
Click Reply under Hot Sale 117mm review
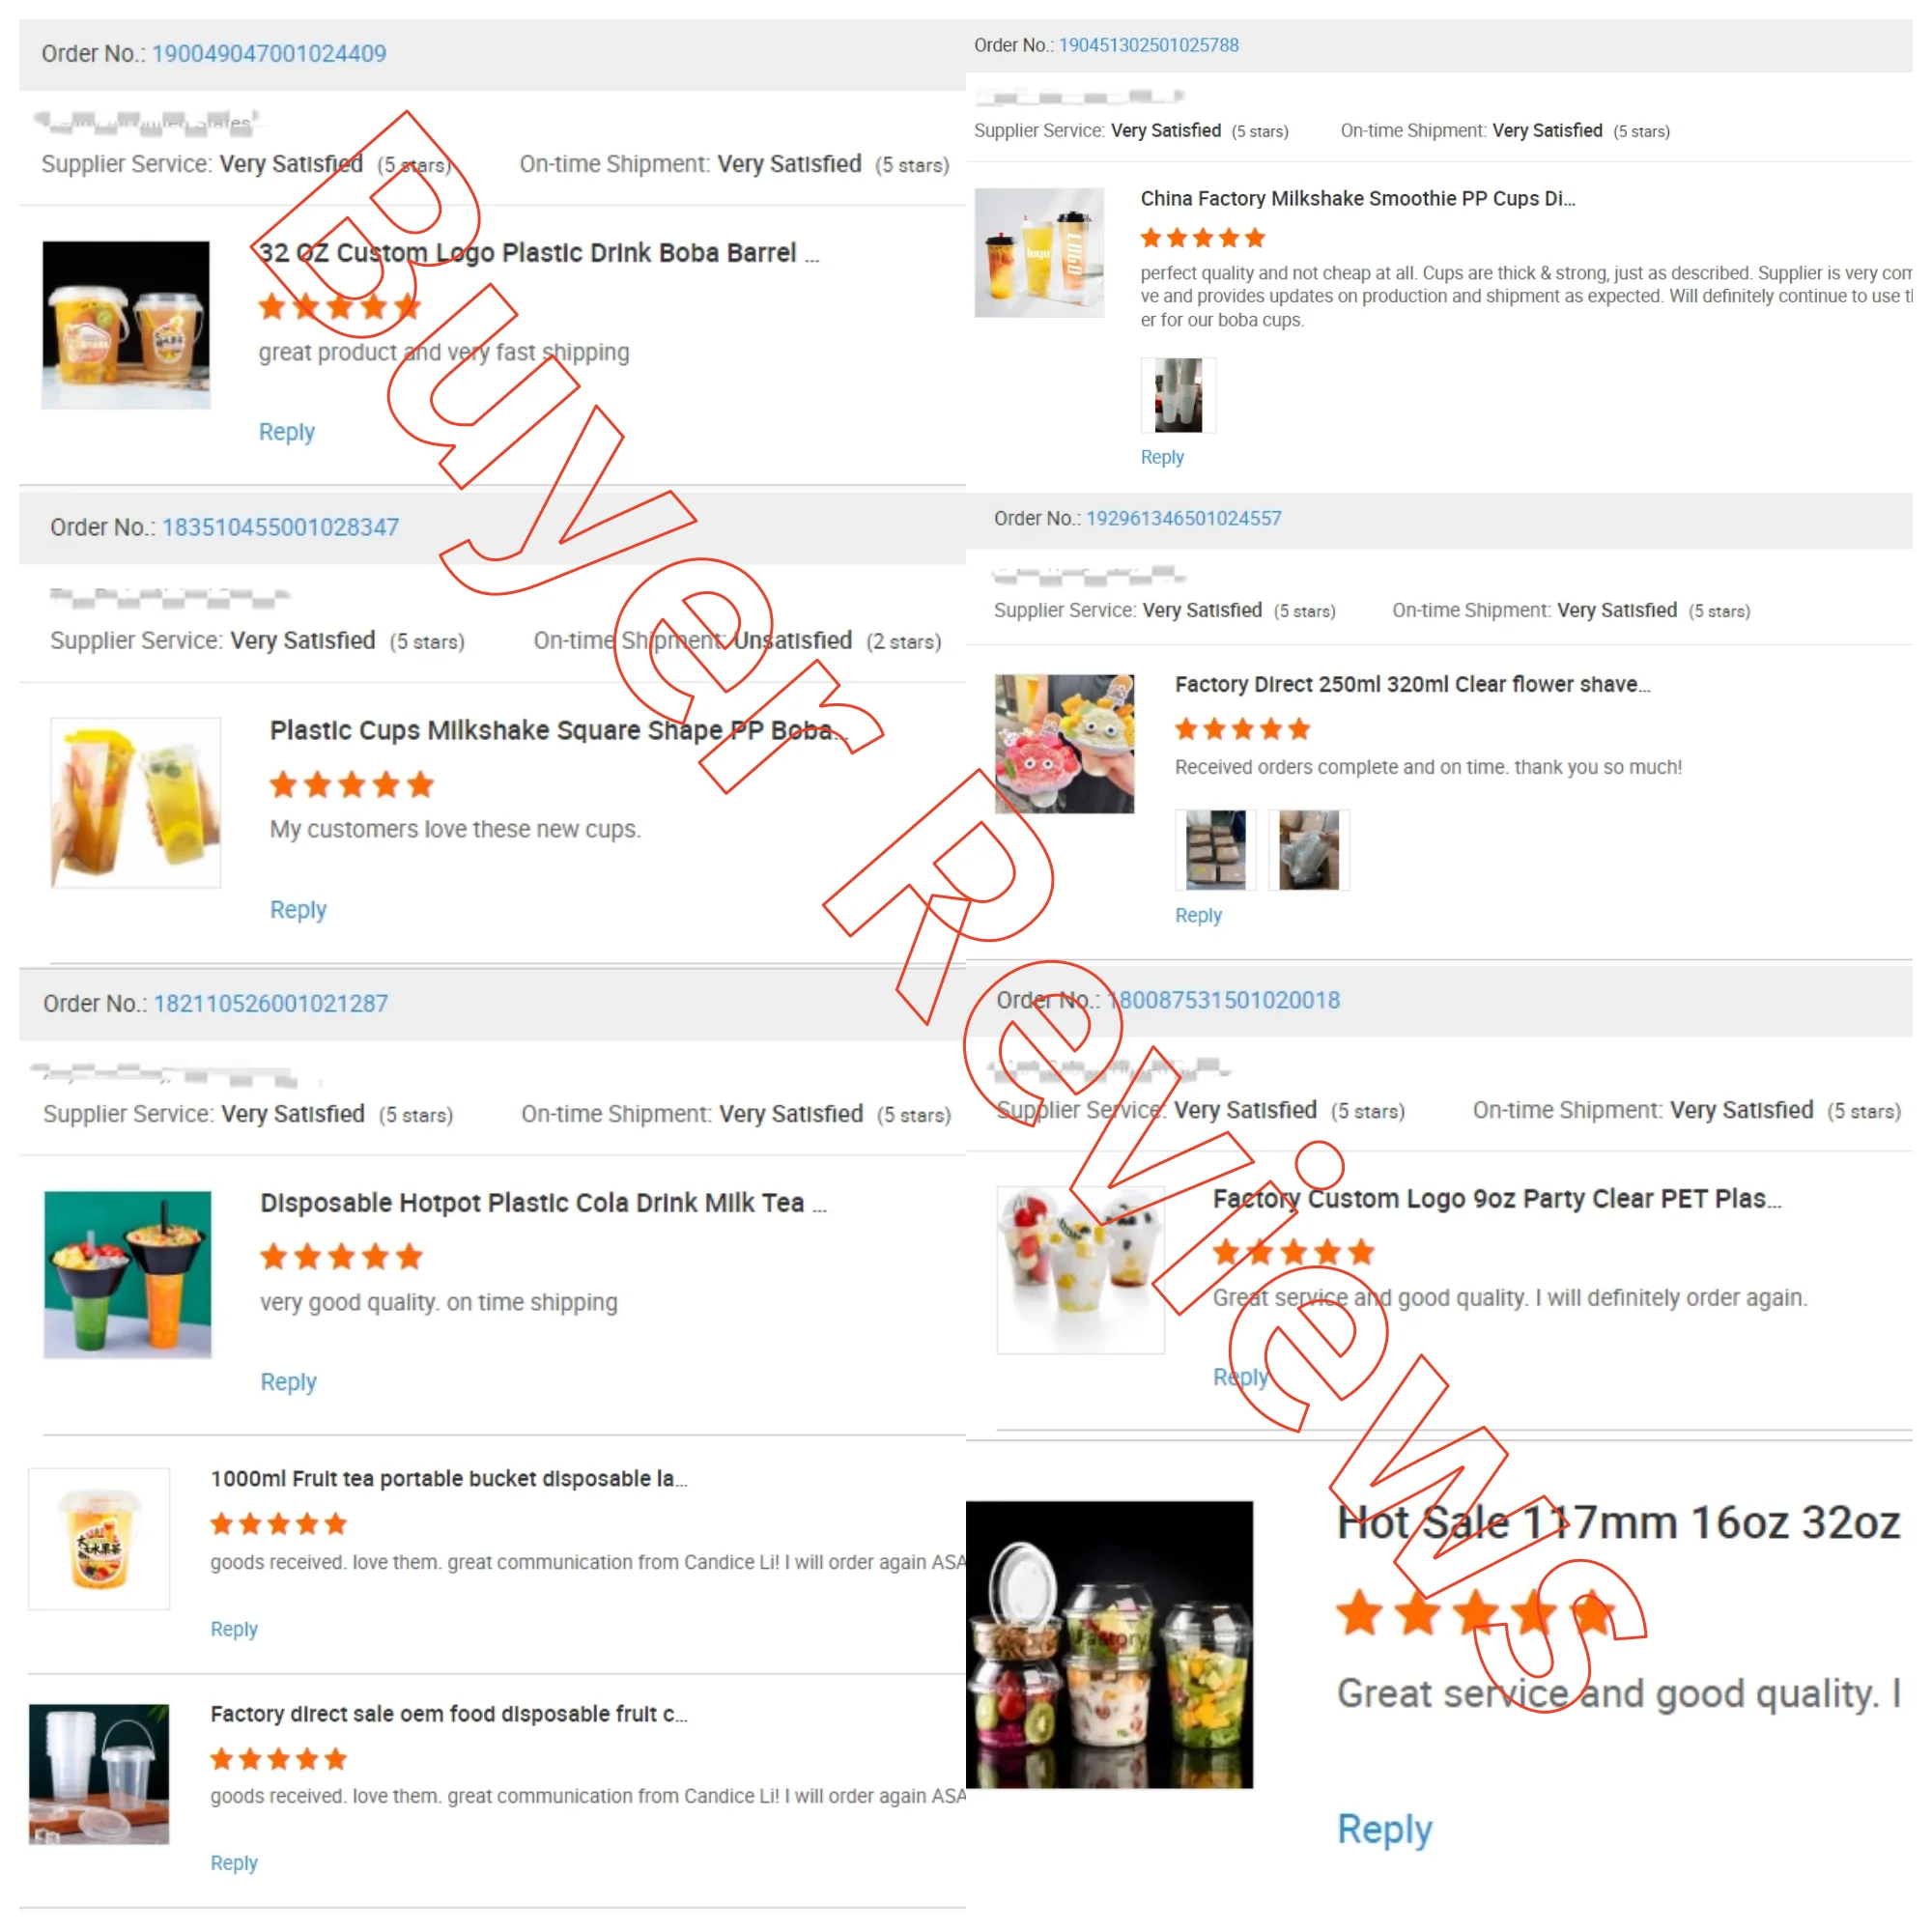pyautogui.click(x=1385, y=1829)
